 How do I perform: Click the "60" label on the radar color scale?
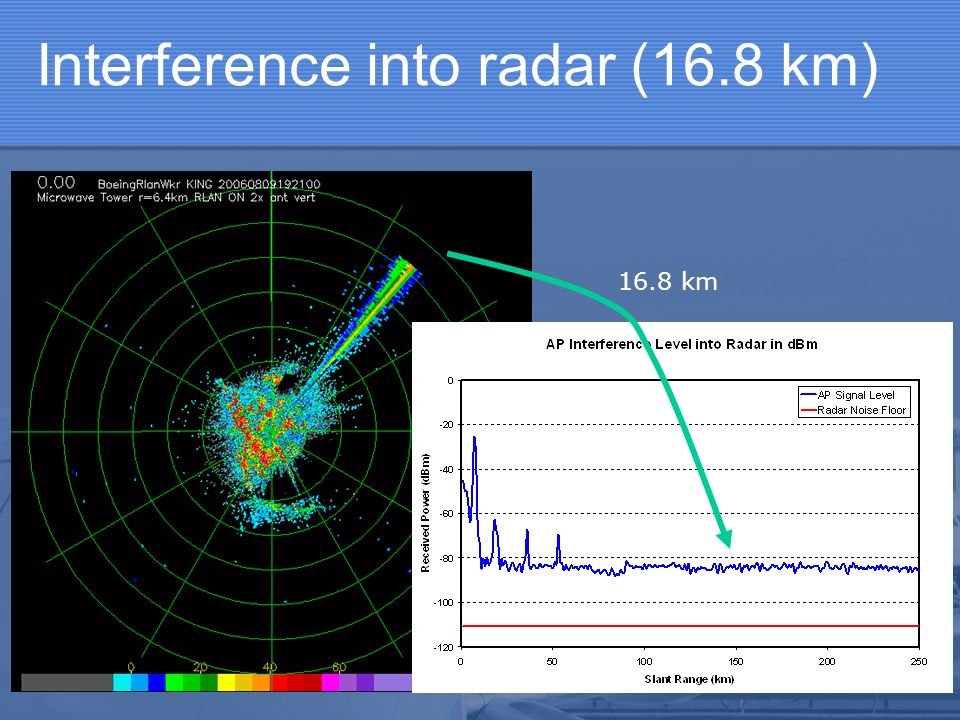pyautogui.click(x=339, y=667)
